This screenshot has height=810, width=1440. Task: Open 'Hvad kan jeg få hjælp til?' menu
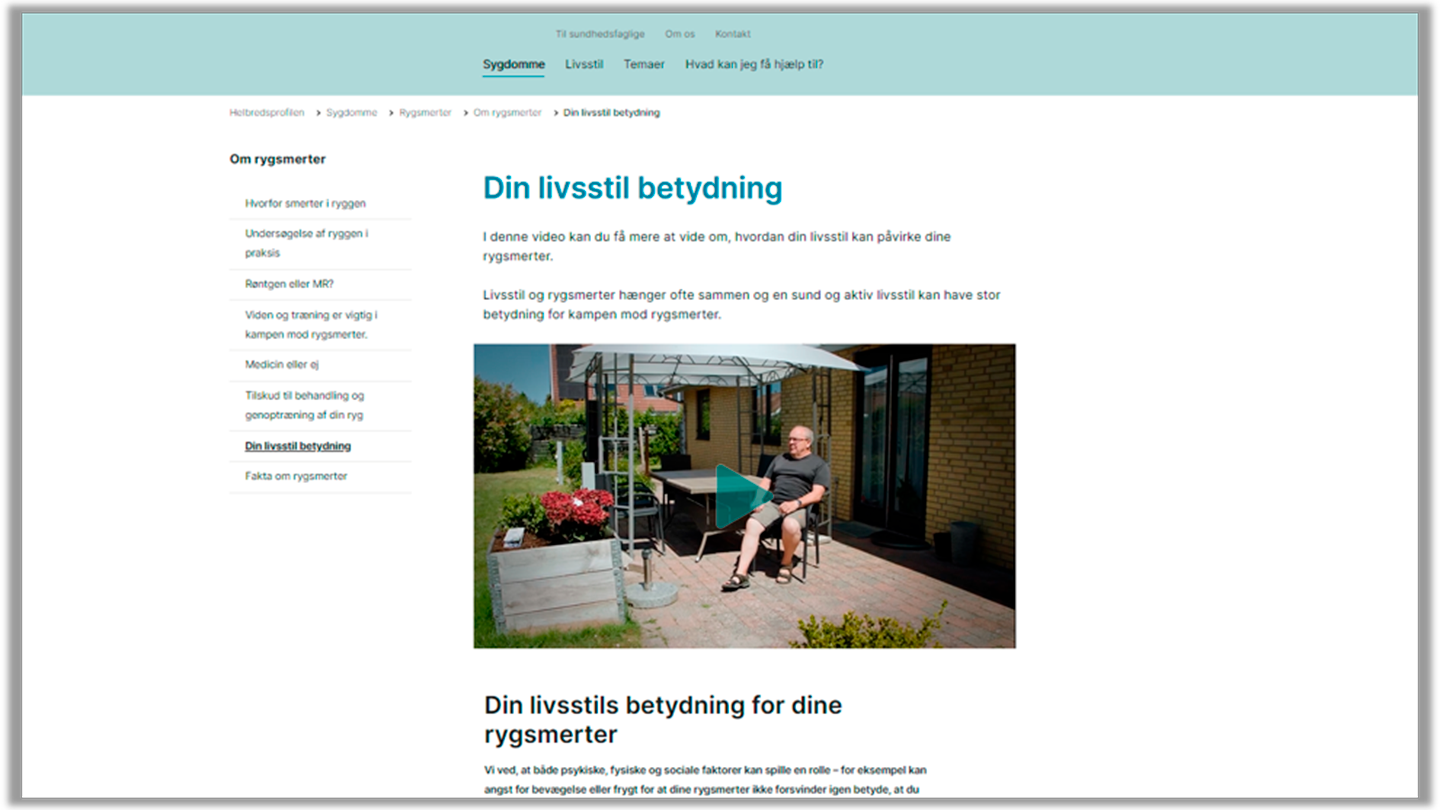pos(753,65)
